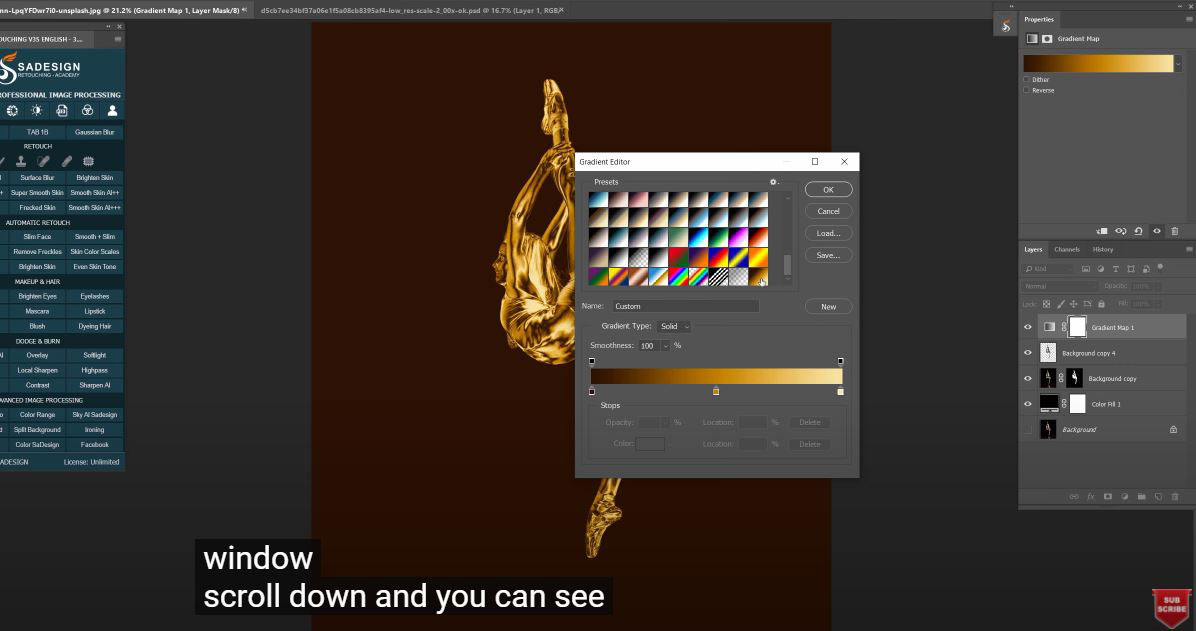Toggle the layer filter switch dot

(x=1160, y=268)
